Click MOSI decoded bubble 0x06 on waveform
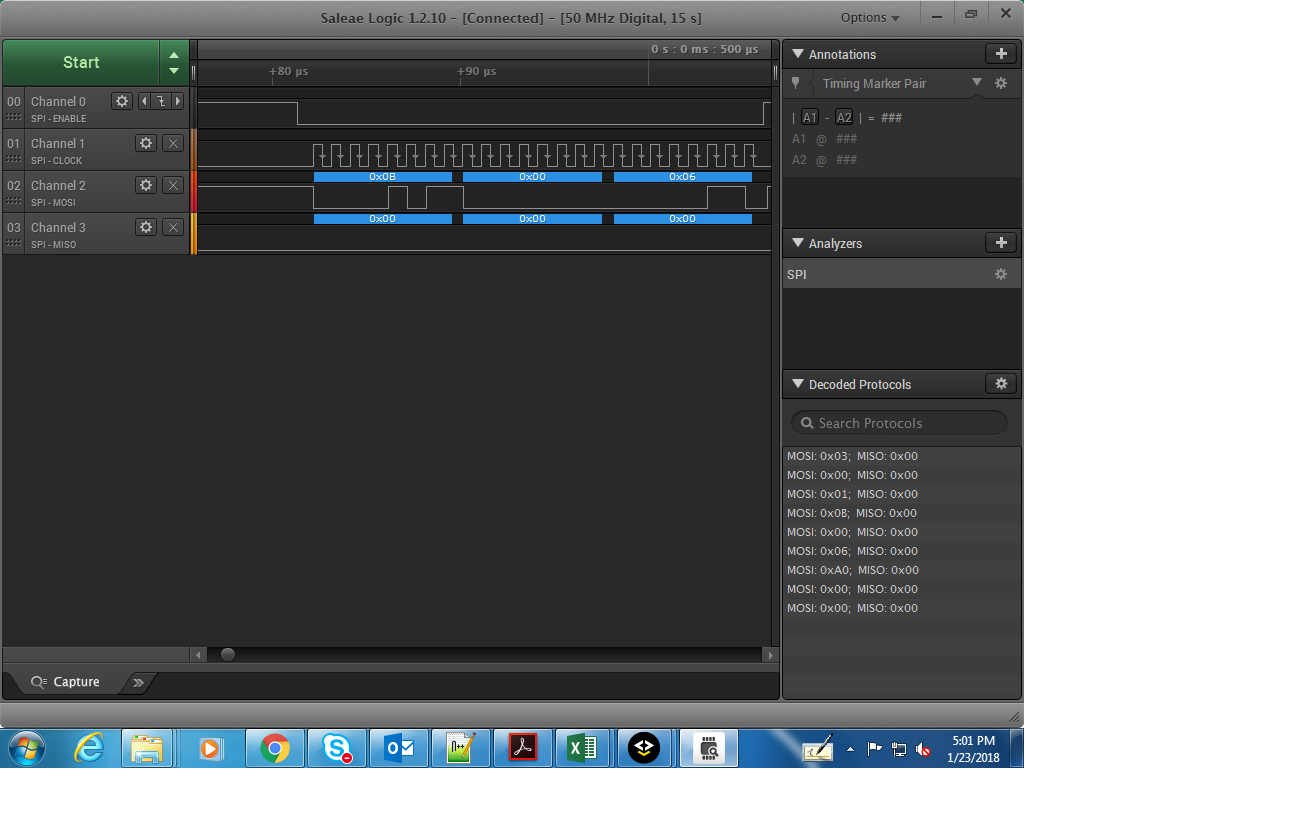1303x836 pixels. pos(683,177)
